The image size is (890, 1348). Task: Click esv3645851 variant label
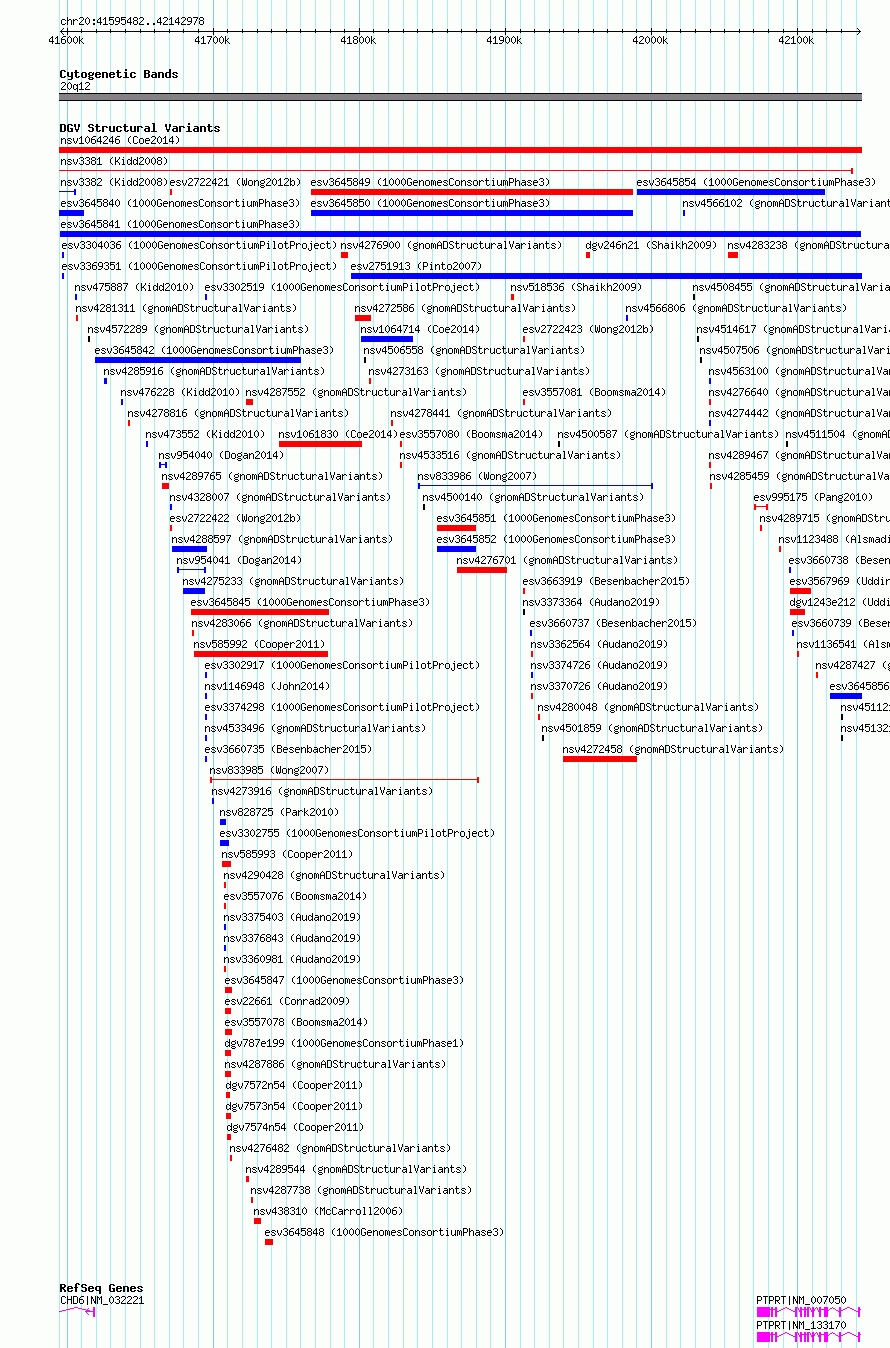pyautogui.click(x=556, y=518)
